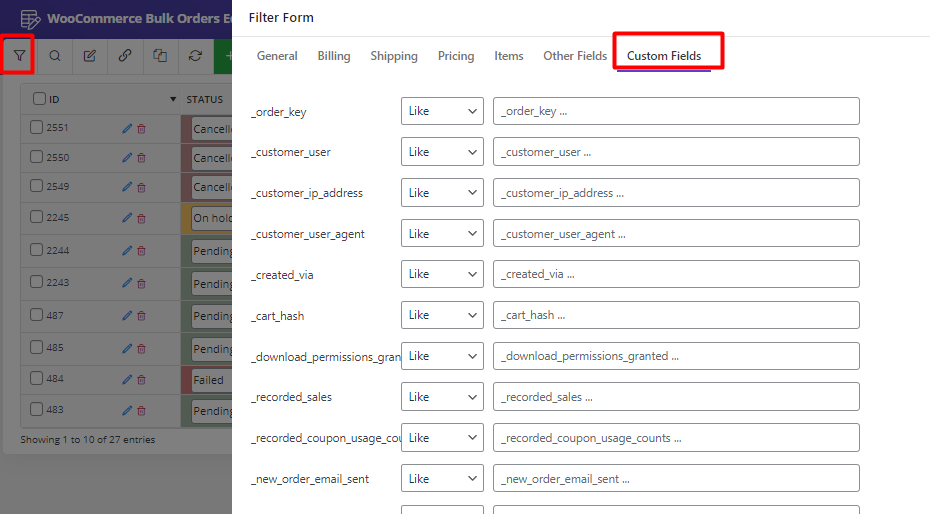Viewport: 930px width, 514px height.
Task: Check the box for order 487
Action: coord(36,315)
